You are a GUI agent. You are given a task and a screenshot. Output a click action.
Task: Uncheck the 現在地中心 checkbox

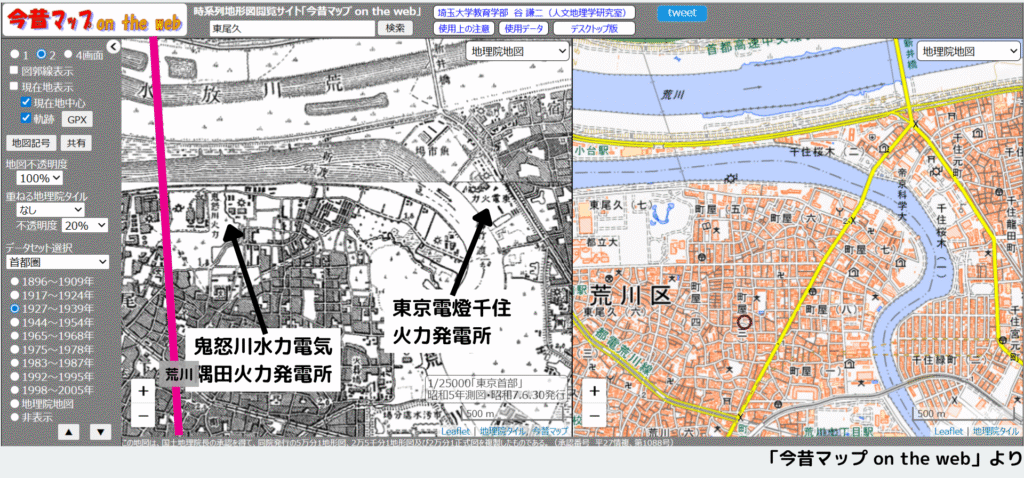click(x=27, y=102)
